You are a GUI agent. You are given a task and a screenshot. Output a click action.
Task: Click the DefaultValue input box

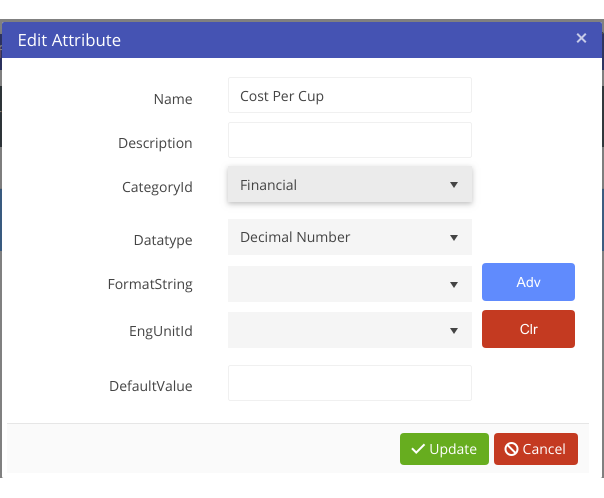[x=349, y=383]
